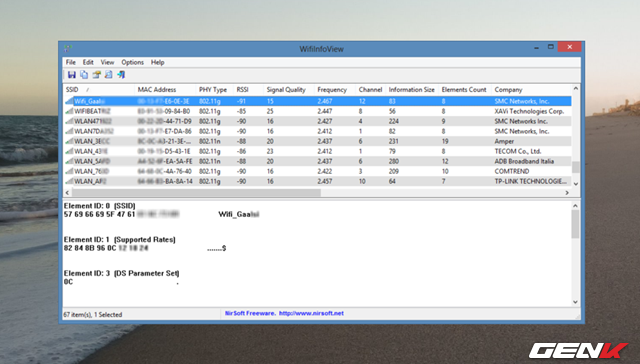
Task: Click the WifiInfoView app icon in title bar
Action: click(x=68, y=49)
